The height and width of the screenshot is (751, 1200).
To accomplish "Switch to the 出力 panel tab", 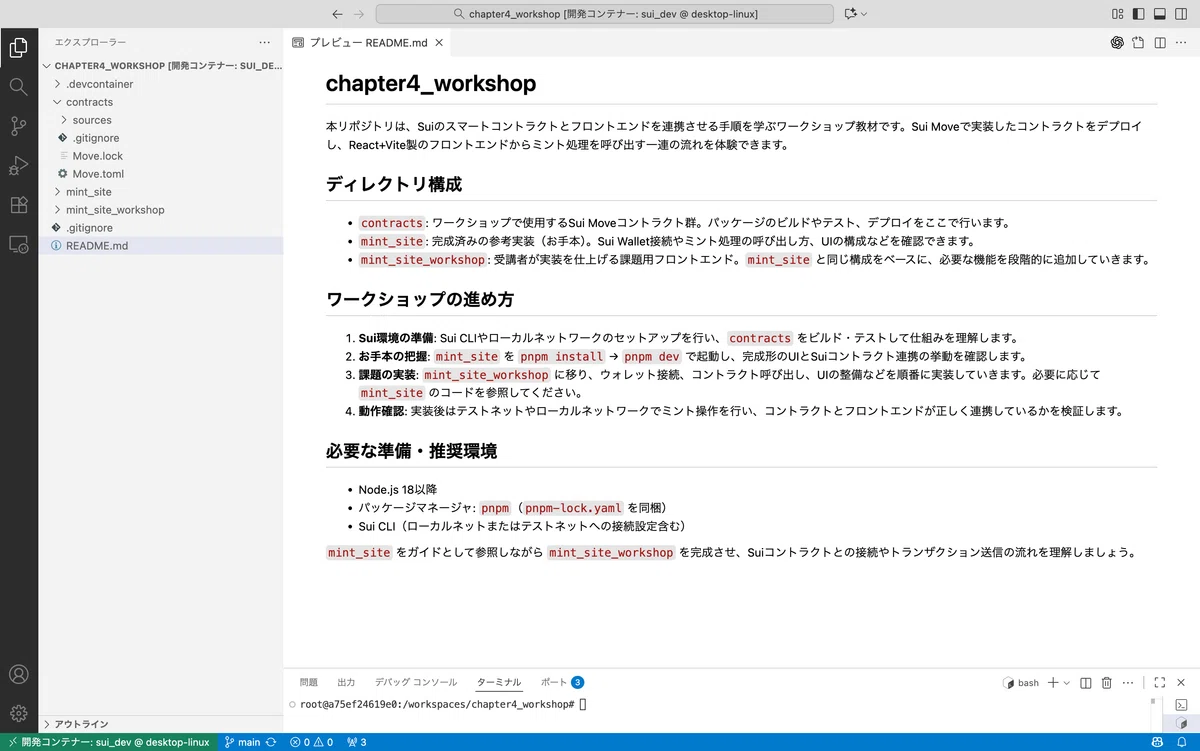I will point(346,683).
